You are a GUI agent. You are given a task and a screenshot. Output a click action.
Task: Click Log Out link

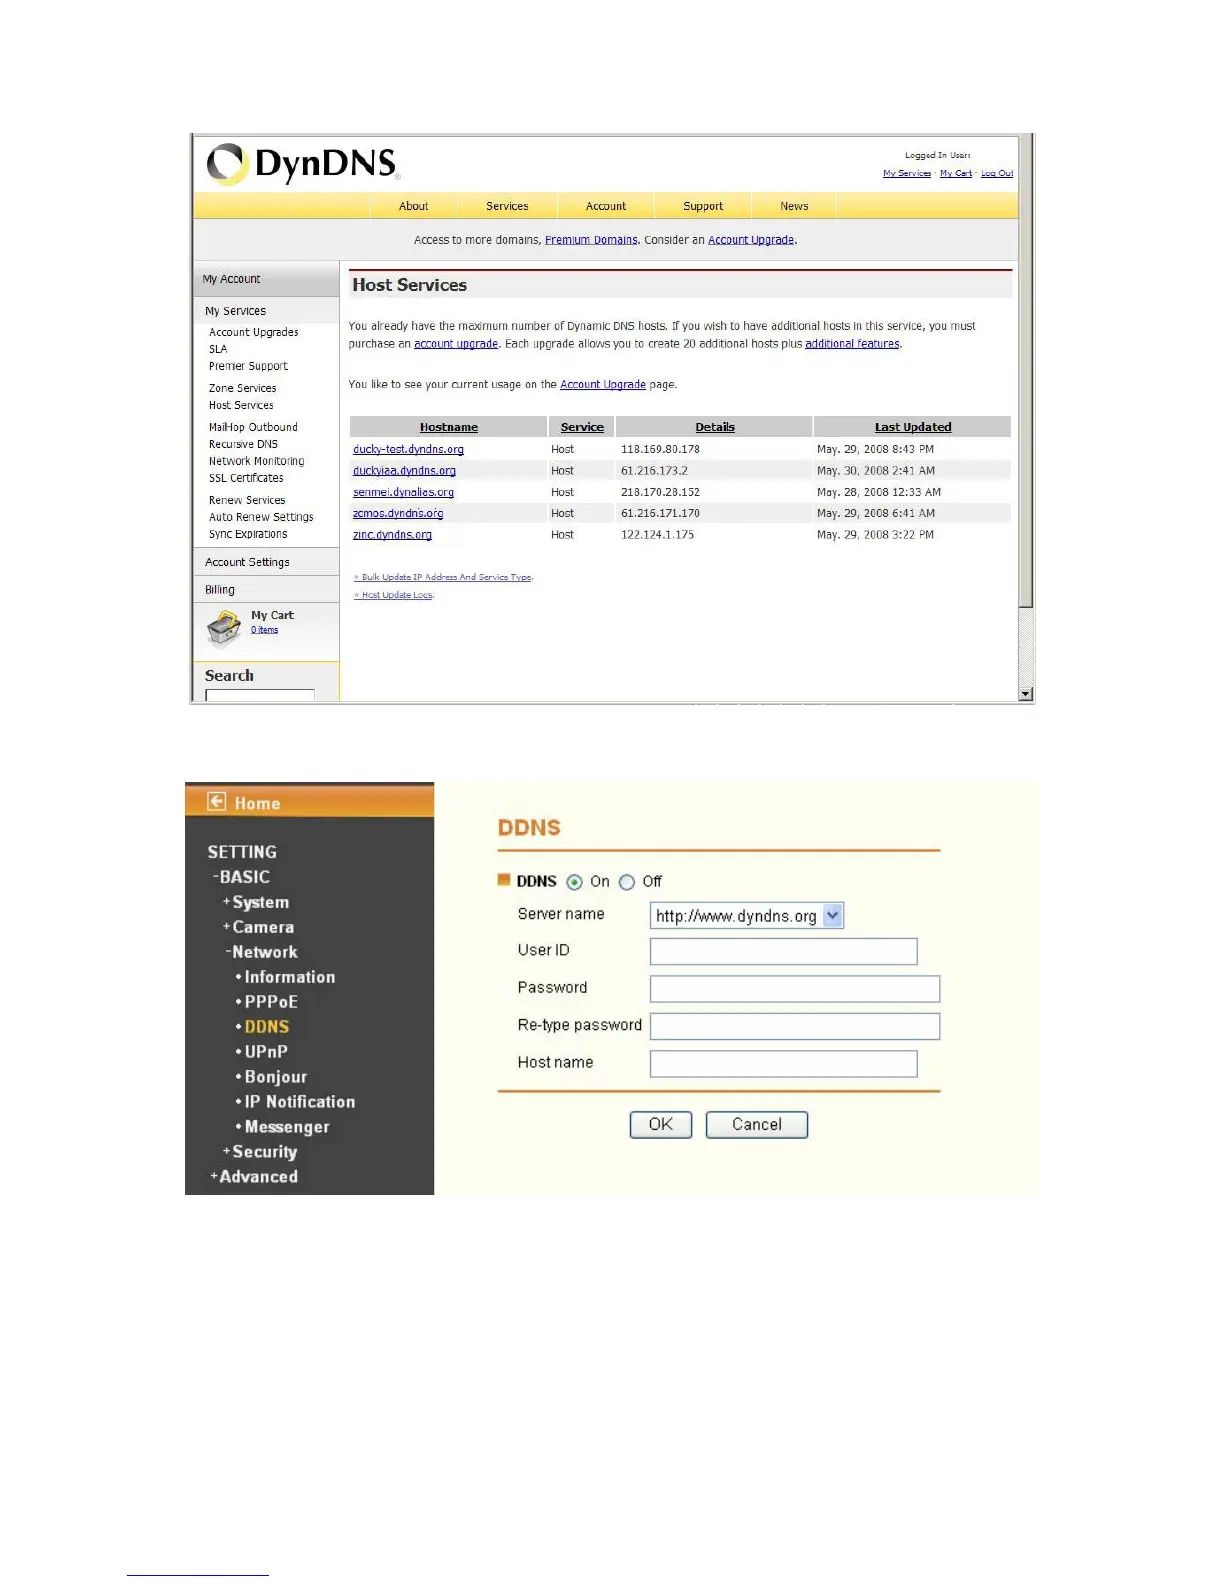pos(997,174)
